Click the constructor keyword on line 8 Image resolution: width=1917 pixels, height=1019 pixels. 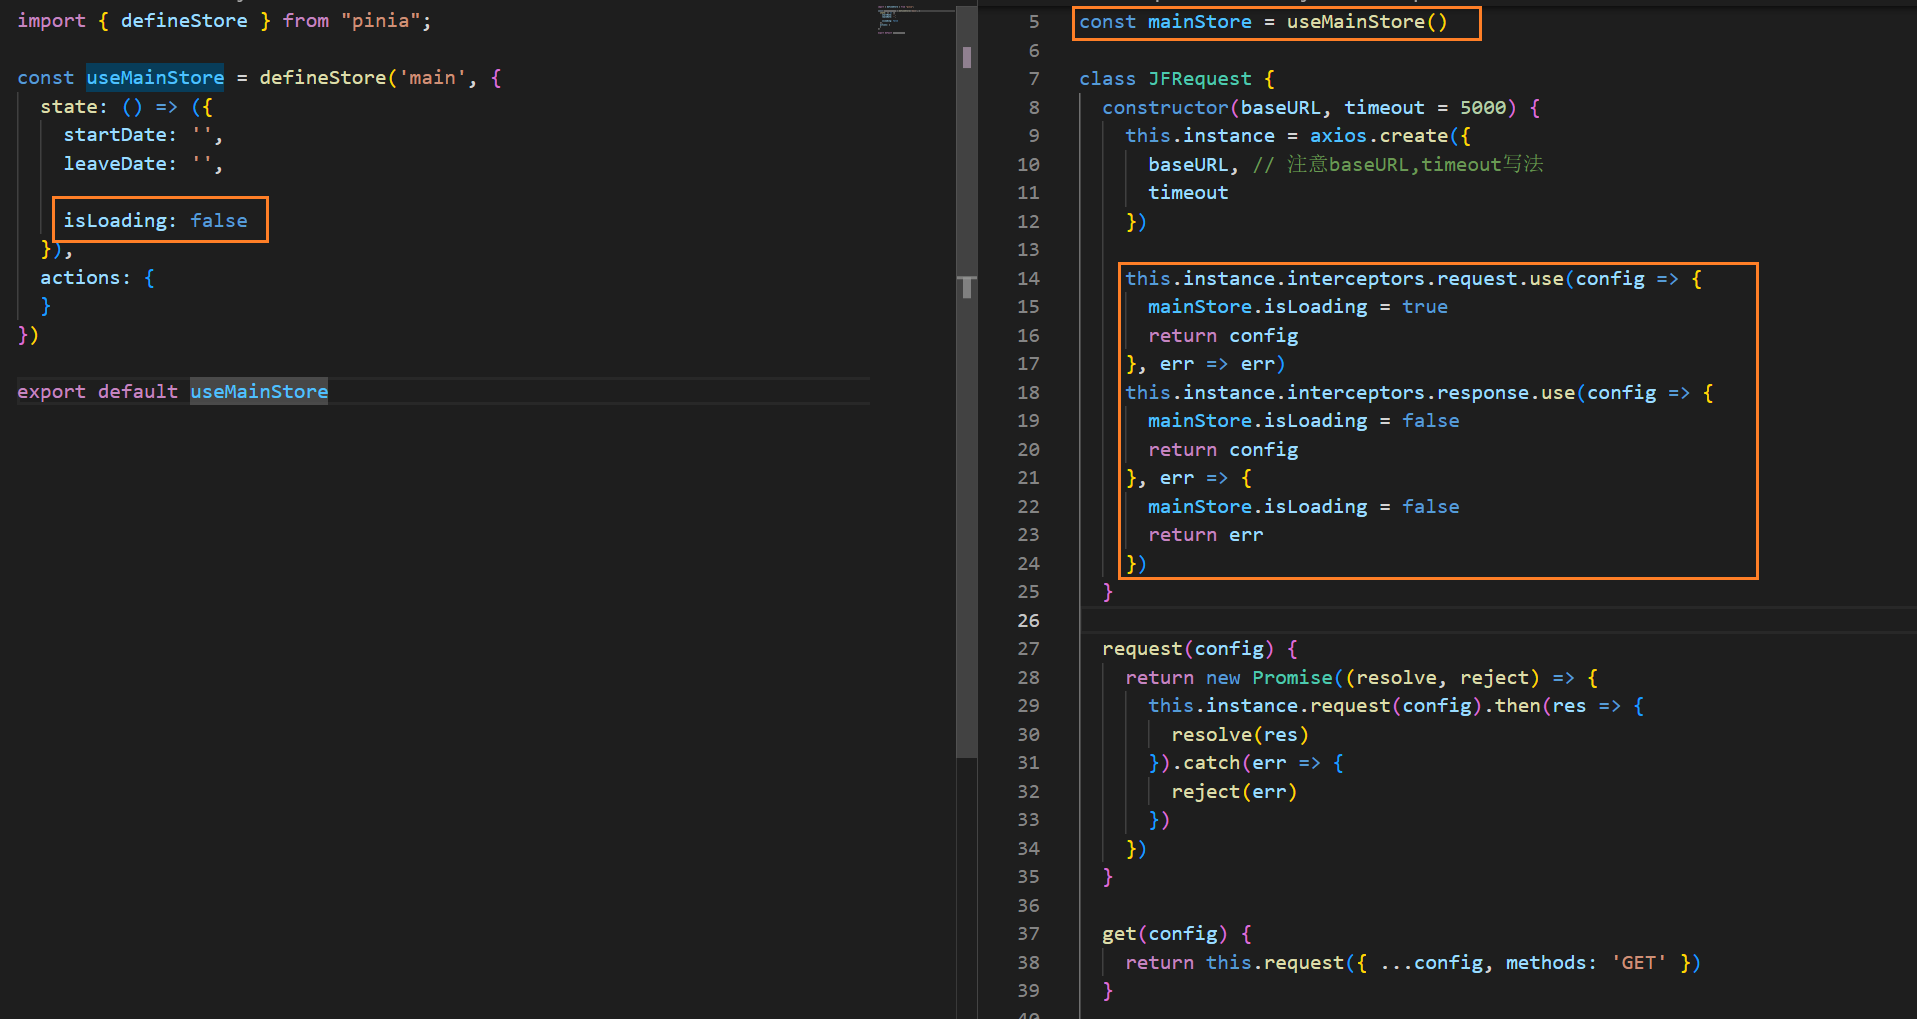[x=1165, y=108]
